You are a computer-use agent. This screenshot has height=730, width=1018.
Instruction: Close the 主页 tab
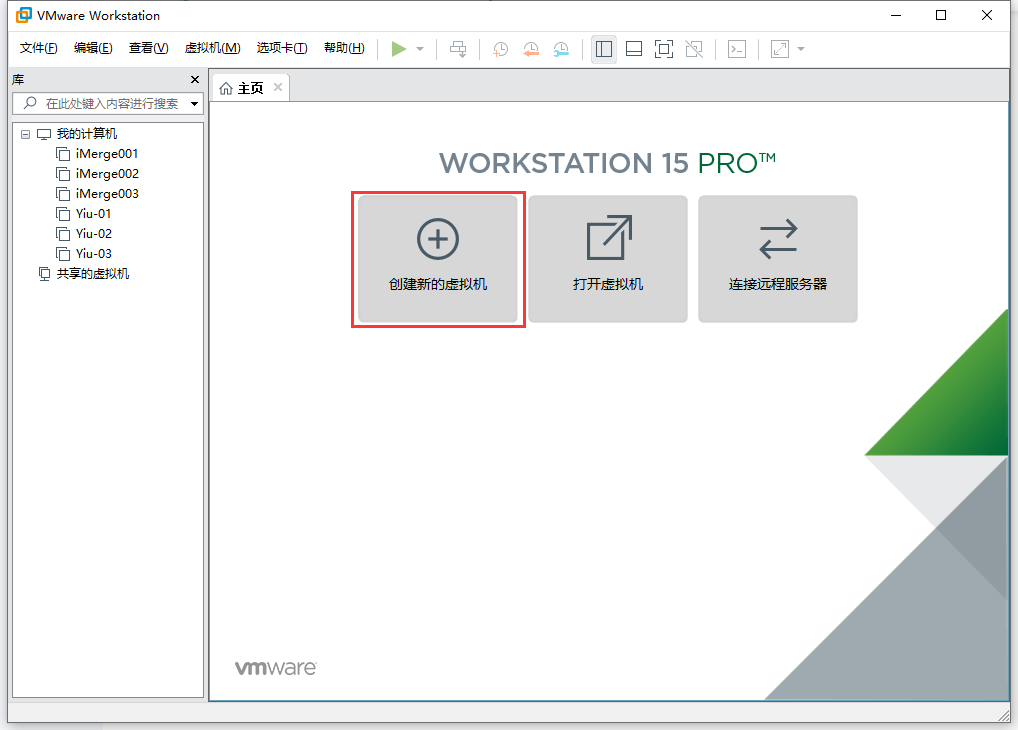coord(278,87)
